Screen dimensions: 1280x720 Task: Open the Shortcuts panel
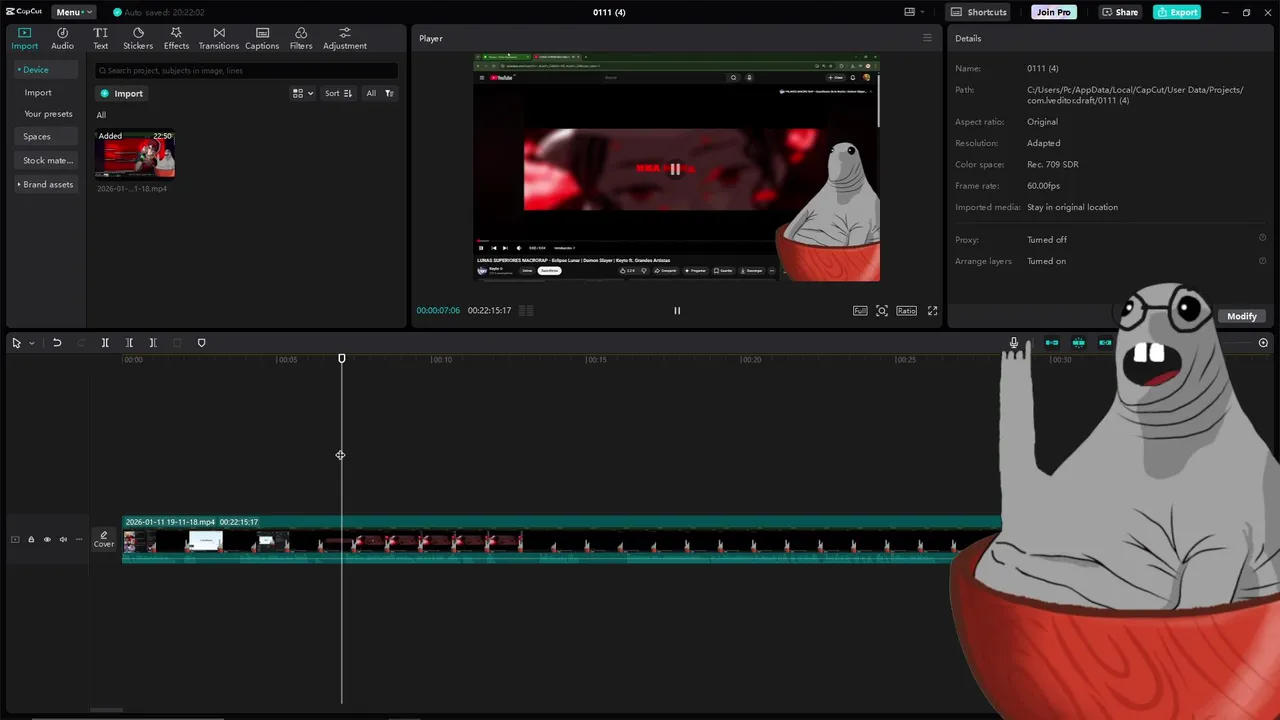pyautogui.click(x=979, y=12)
